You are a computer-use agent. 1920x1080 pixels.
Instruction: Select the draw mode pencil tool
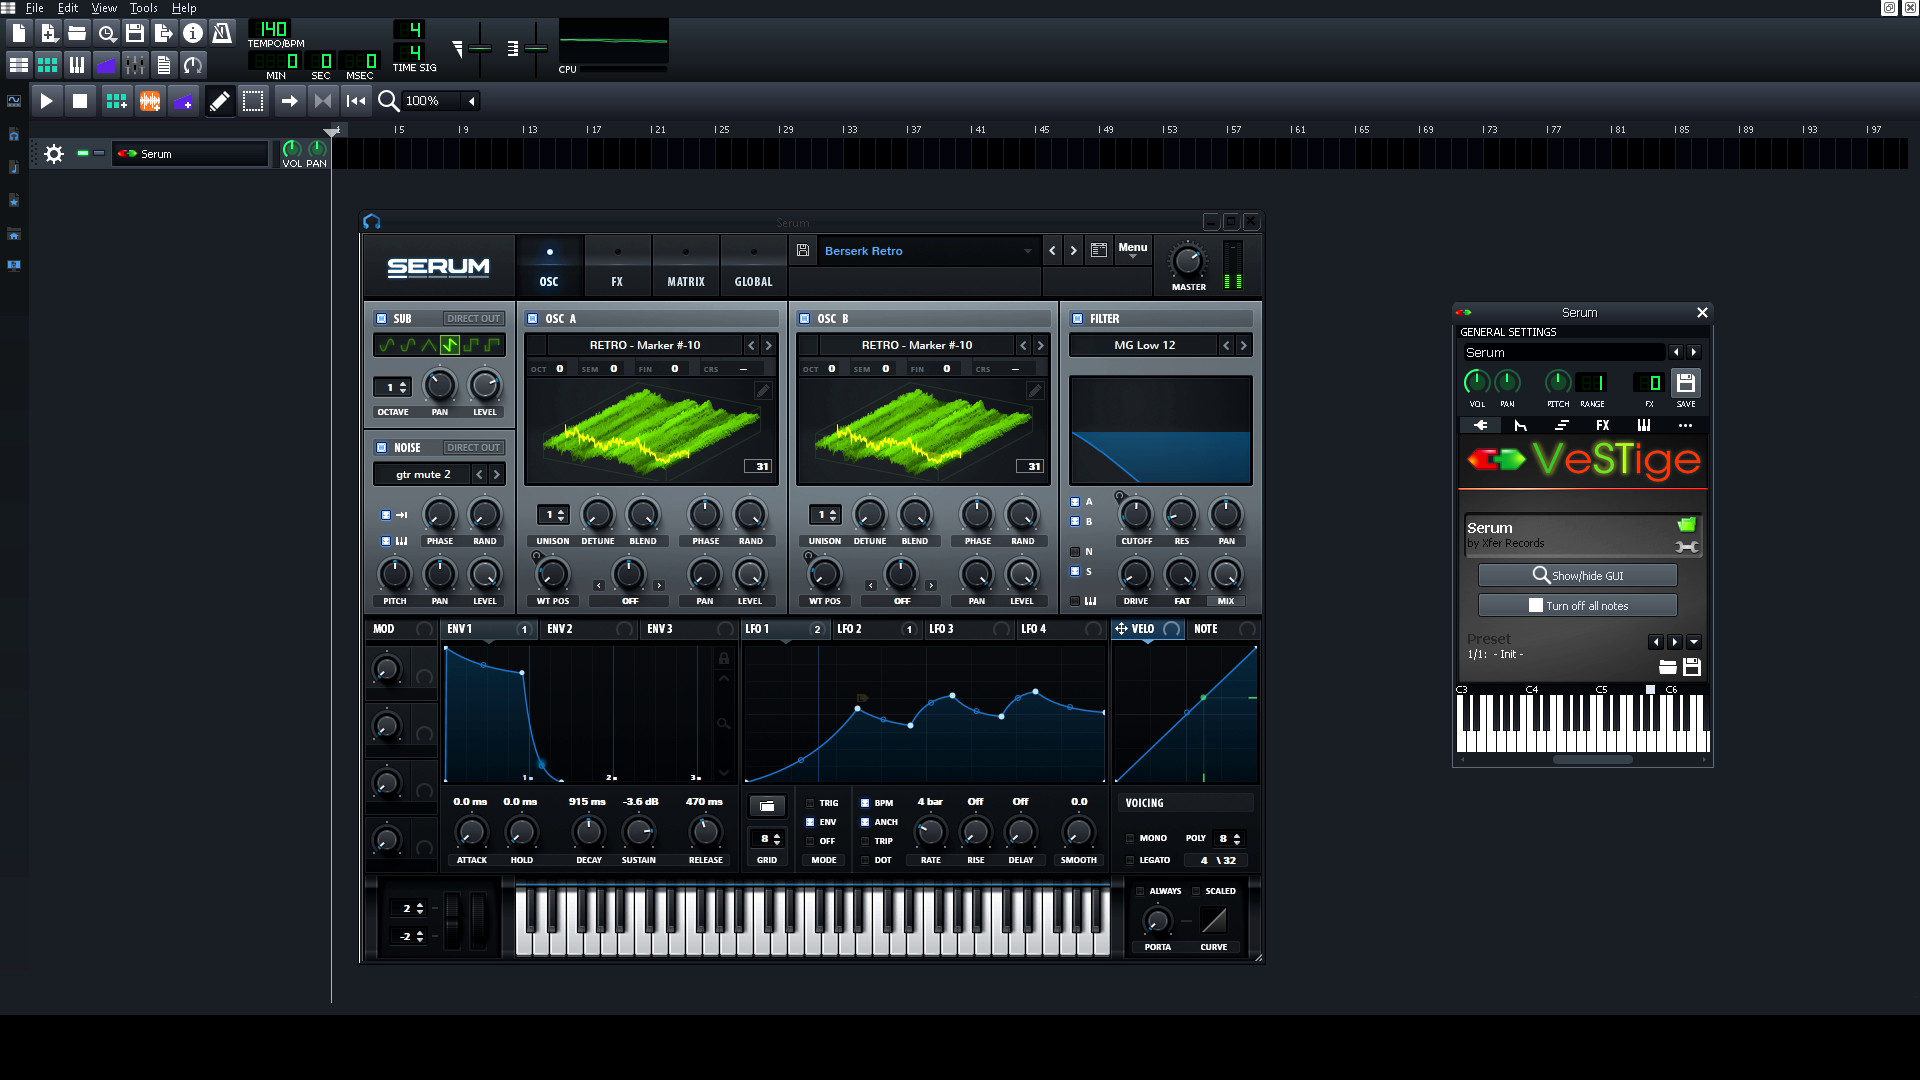(220, 101)
